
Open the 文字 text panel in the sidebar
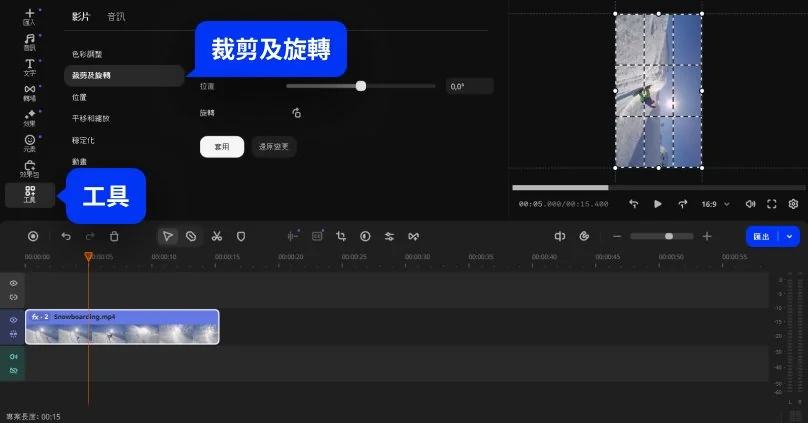(x=30, y=68)
